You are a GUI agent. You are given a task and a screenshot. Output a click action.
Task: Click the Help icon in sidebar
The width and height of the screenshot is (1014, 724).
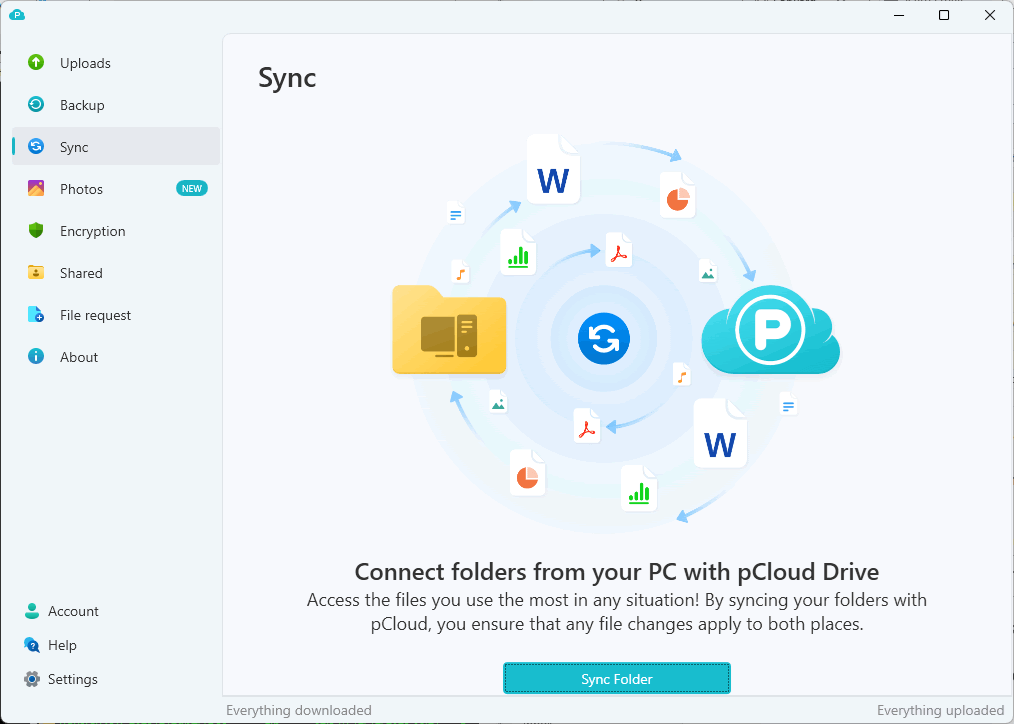point(32,645)
